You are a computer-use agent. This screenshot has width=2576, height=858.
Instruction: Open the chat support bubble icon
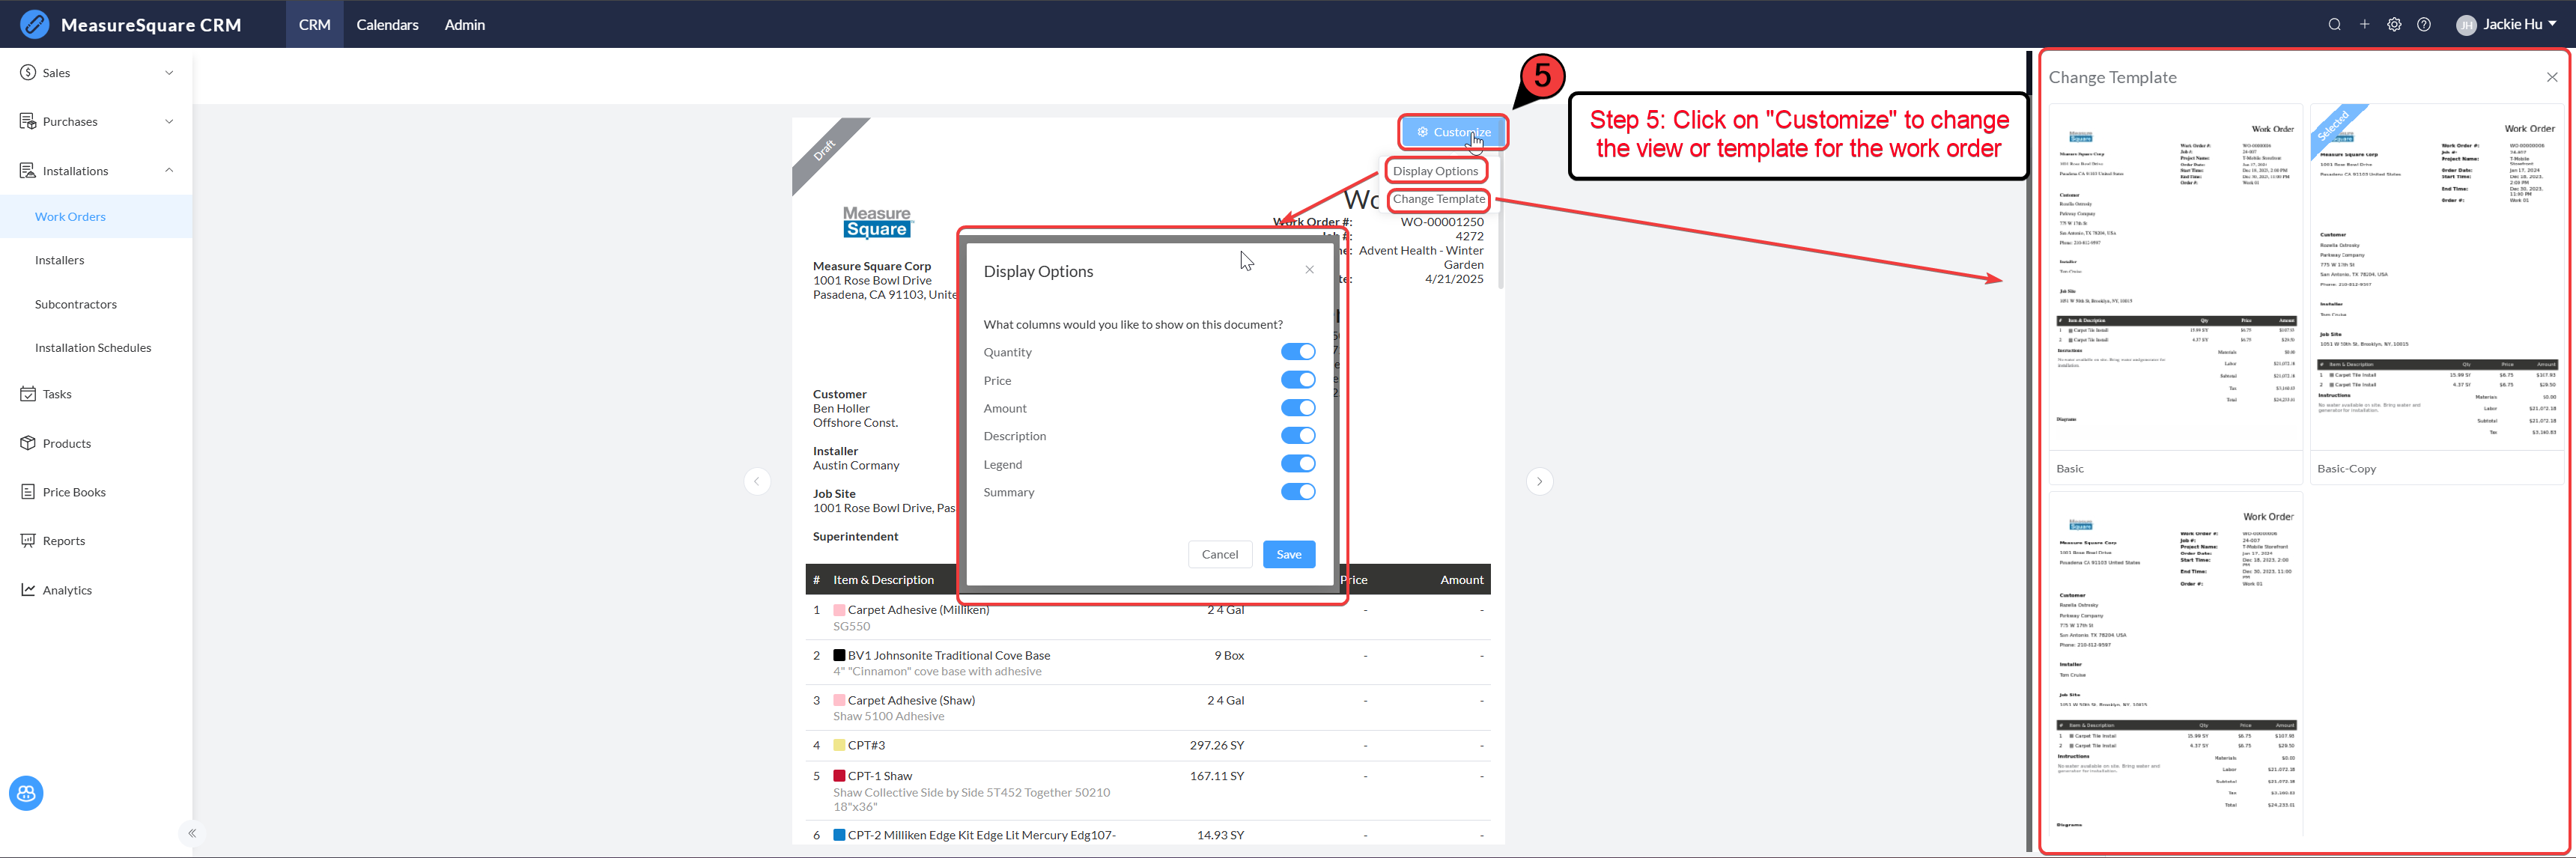pyautogui.click(x=26, y=793)
